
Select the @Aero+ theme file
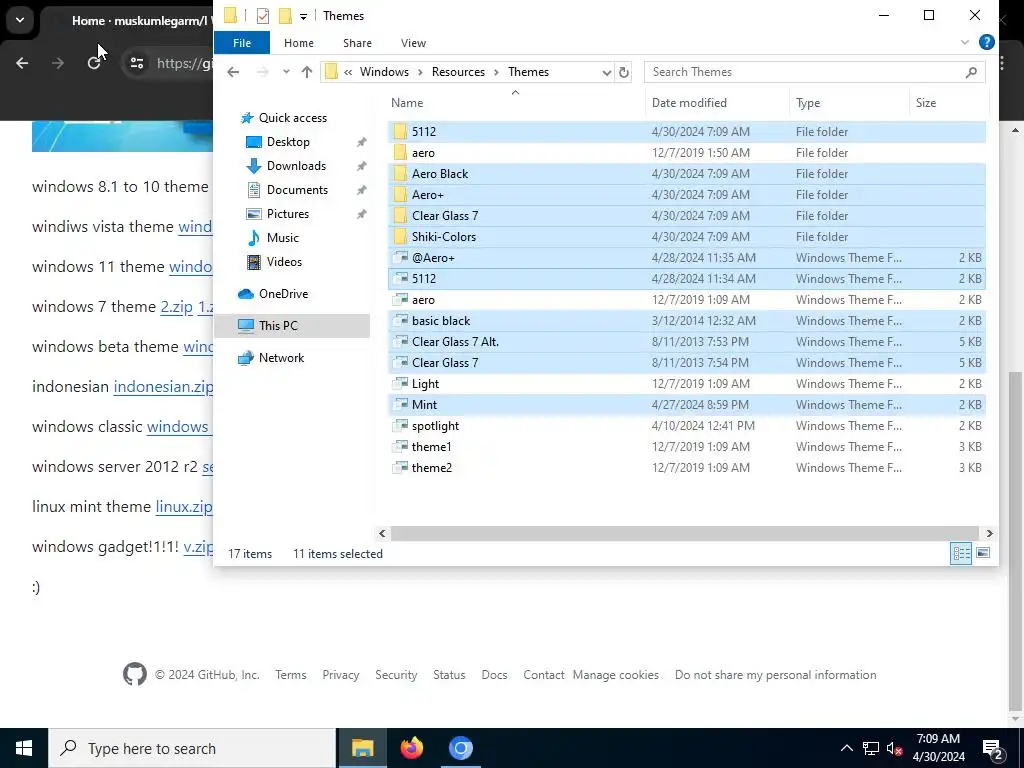pos(686,258)
